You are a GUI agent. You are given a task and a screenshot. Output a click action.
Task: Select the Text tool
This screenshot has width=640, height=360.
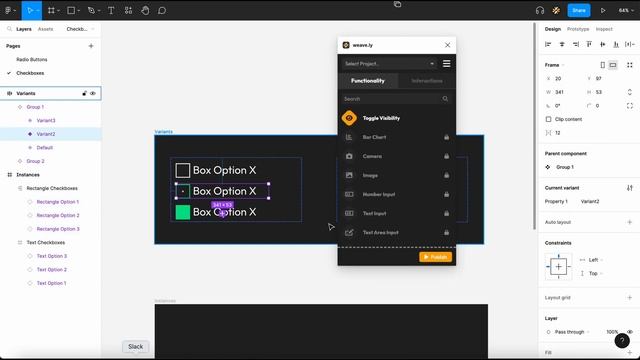pyautogui.click(x=111, y=11)
